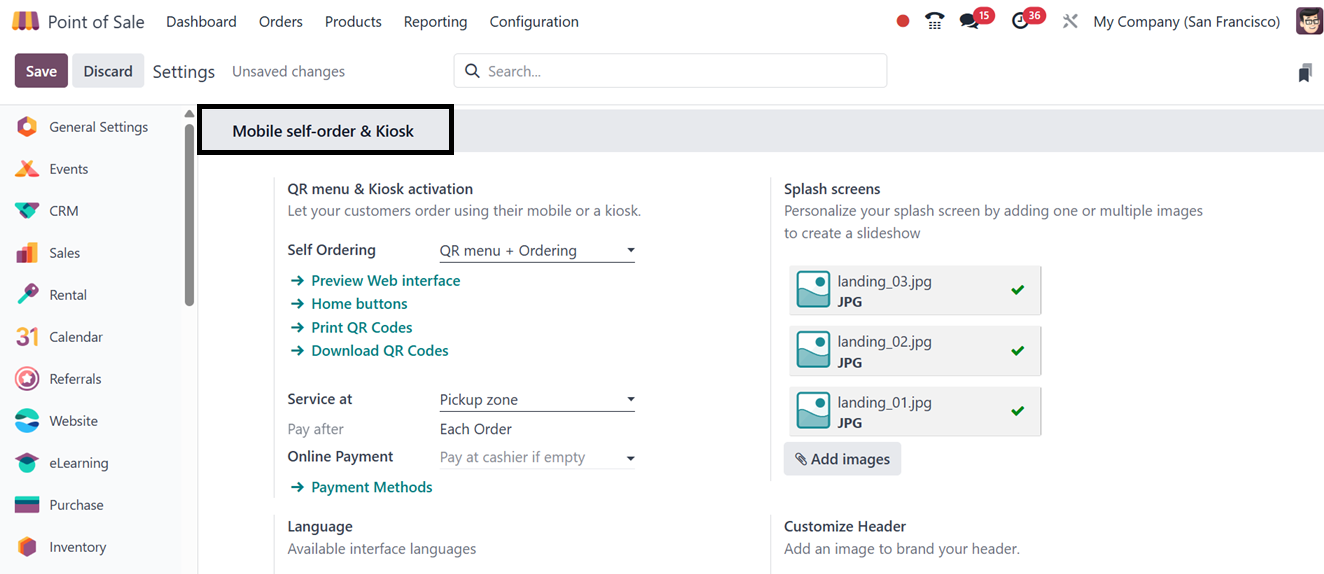
Task: Click the settings search field
Action: click(680, 71)
